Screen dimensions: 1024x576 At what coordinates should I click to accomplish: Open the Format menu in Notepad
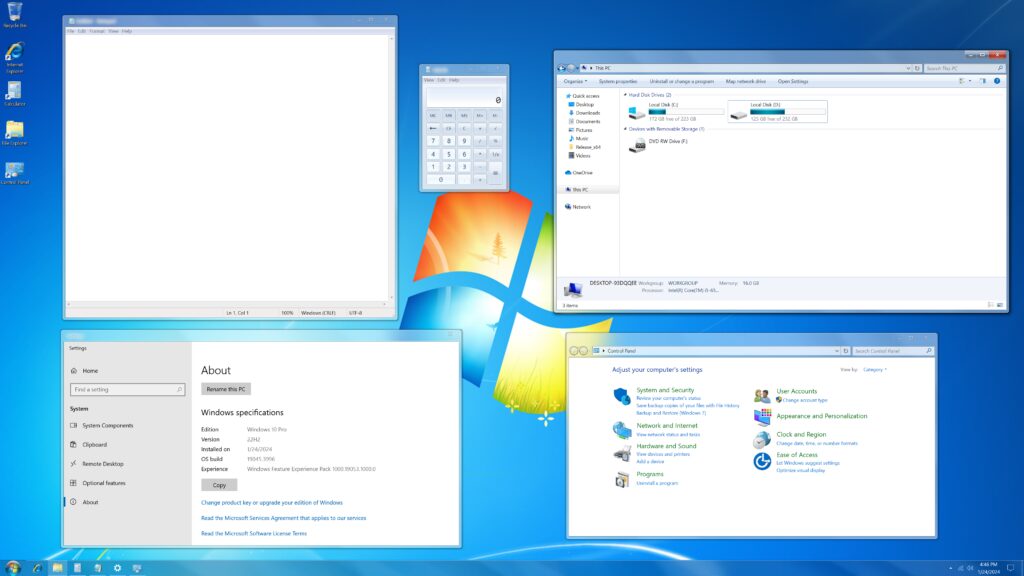point(97,31)
